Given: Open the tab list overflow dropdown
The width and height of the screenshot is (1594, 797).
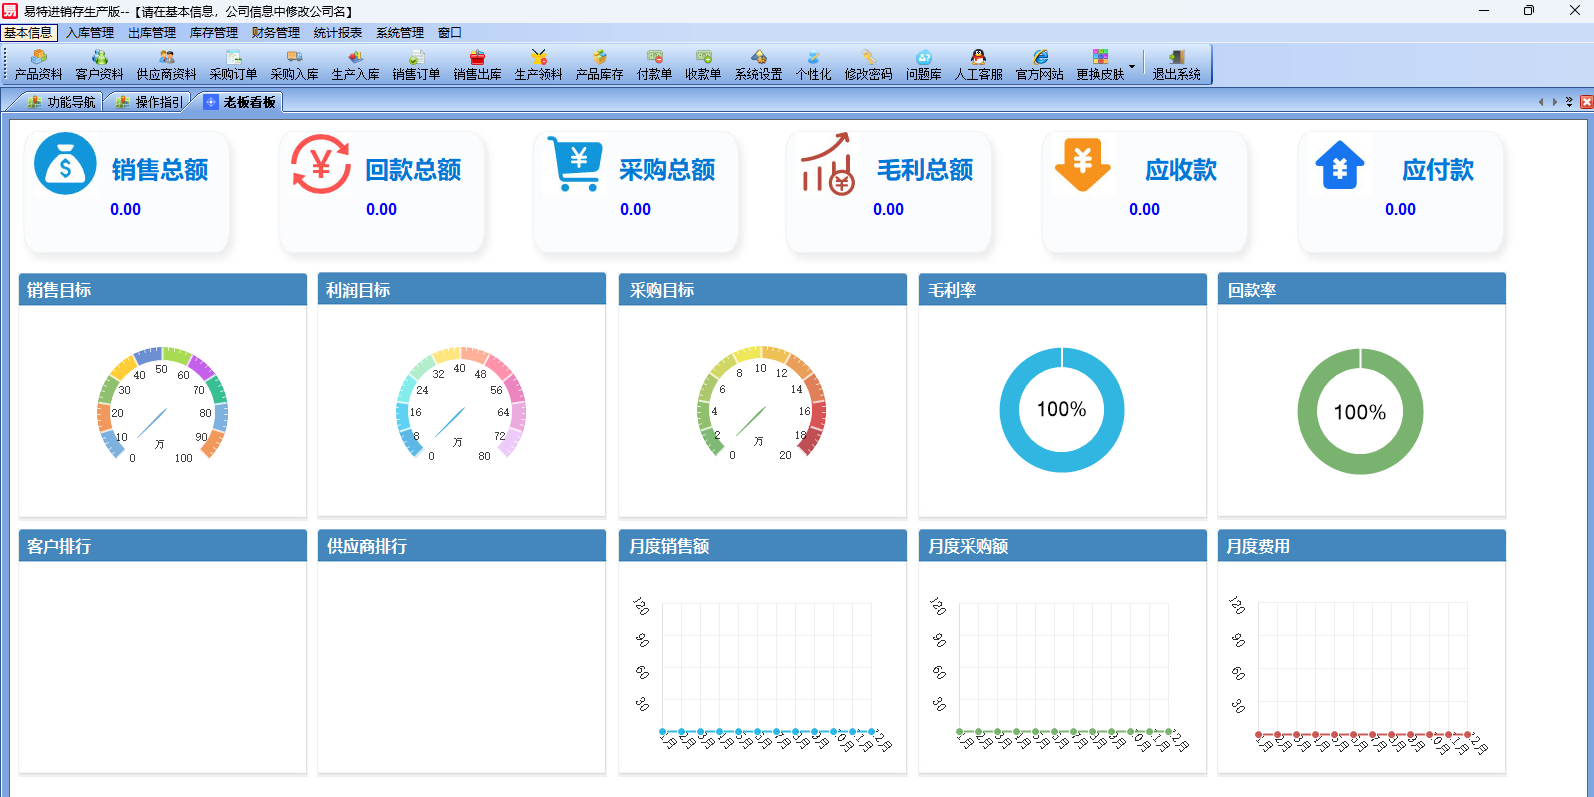Looking at the screenshot, I should coord(1569,102).
